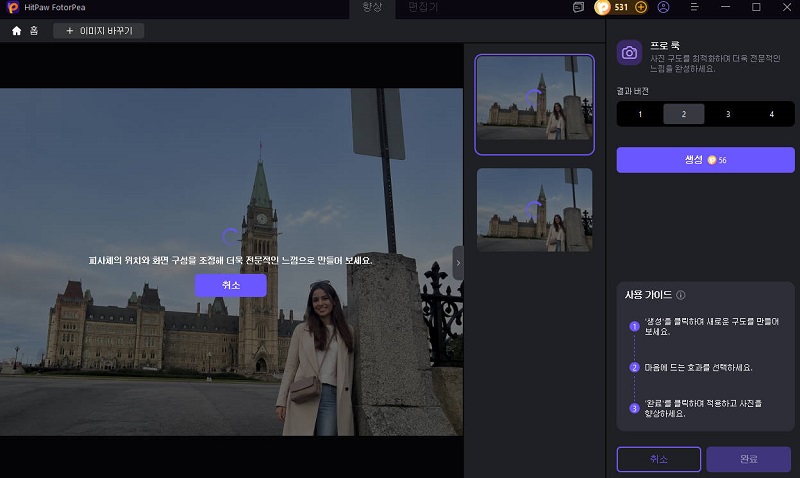Select result version 3

pyautogui.click(x=728, y=114)
